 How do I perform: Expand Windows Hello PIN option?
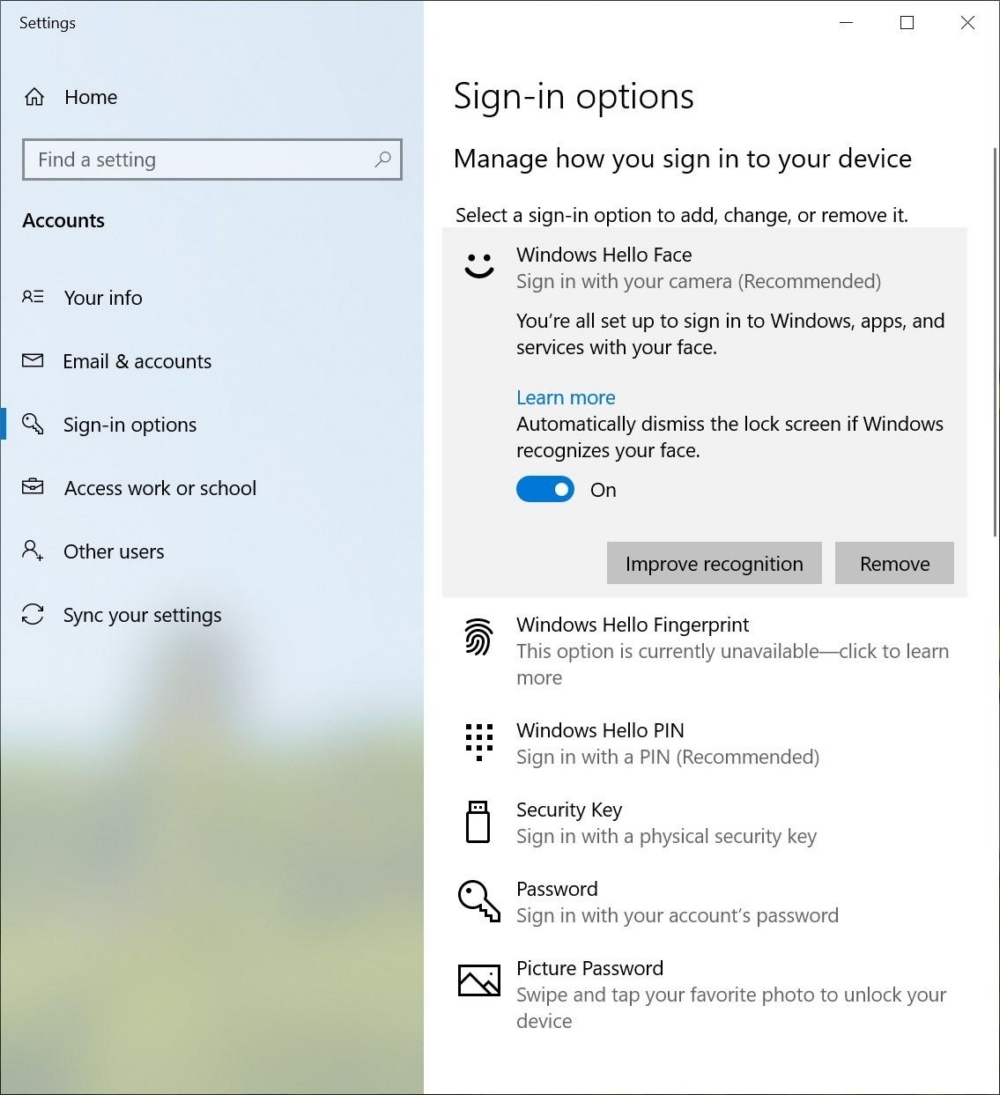[705, 743]
